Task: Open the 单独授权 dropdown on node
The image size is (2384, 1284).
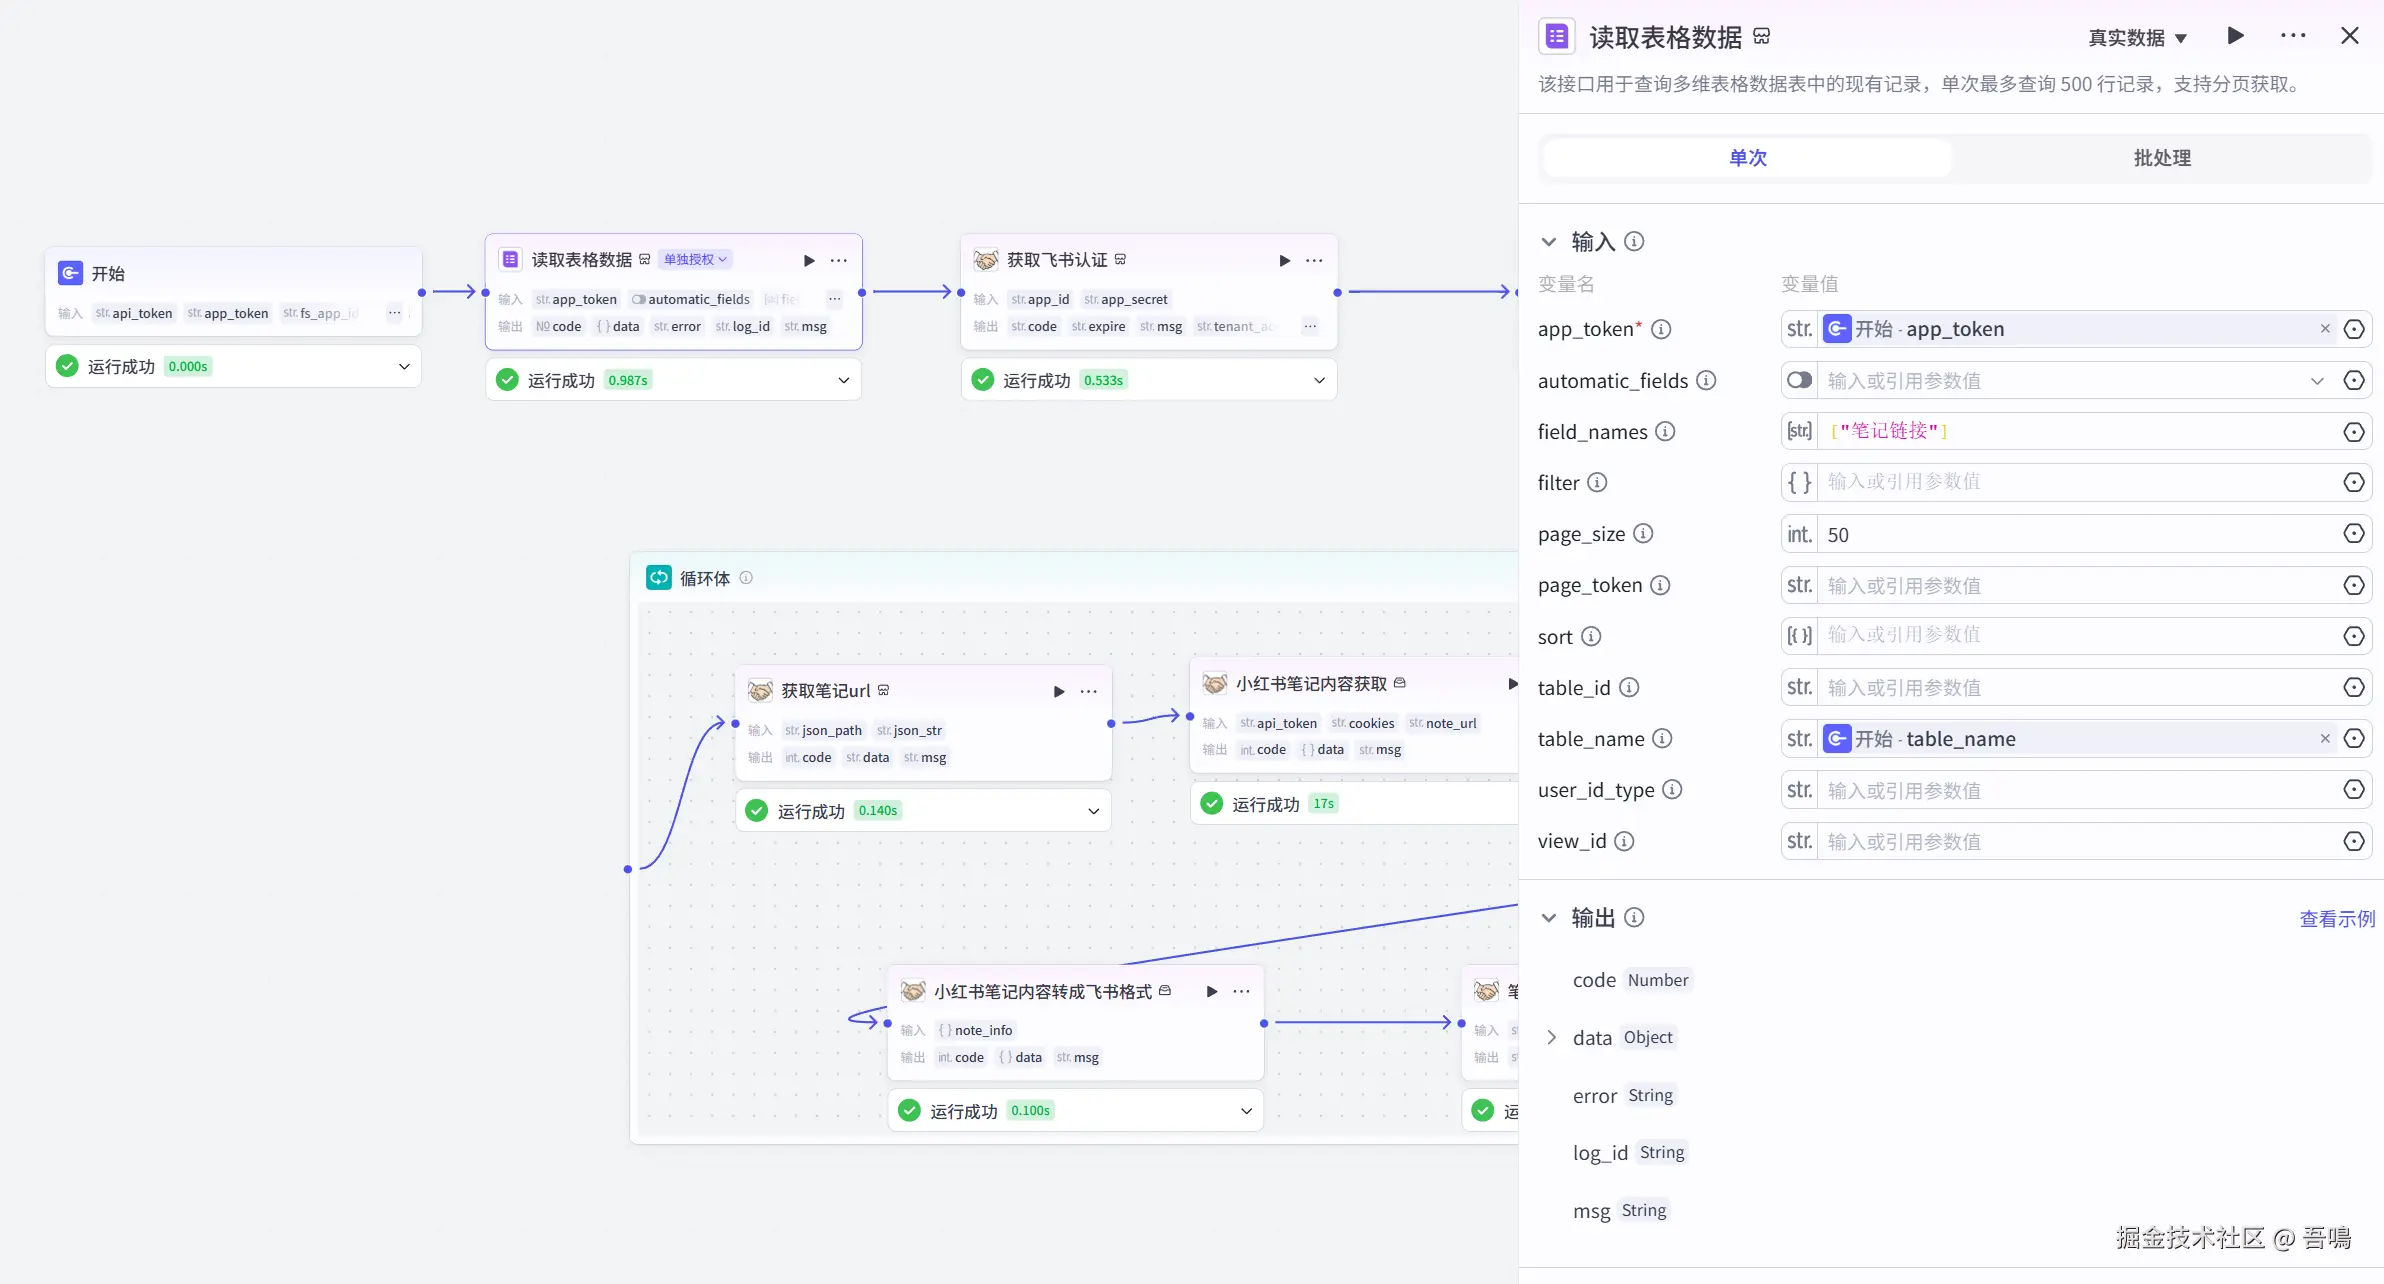Action: coord(695,259)
